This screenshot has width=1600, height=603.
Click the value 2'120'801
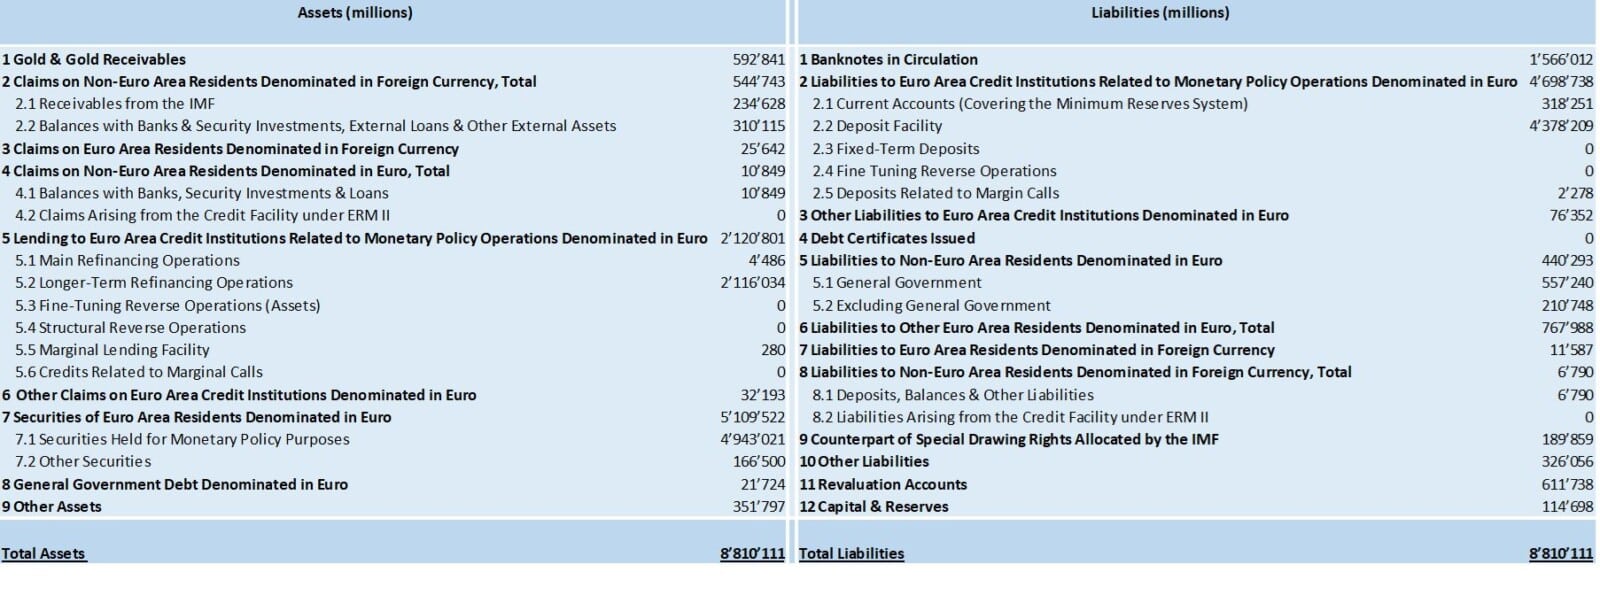(753, 238)
